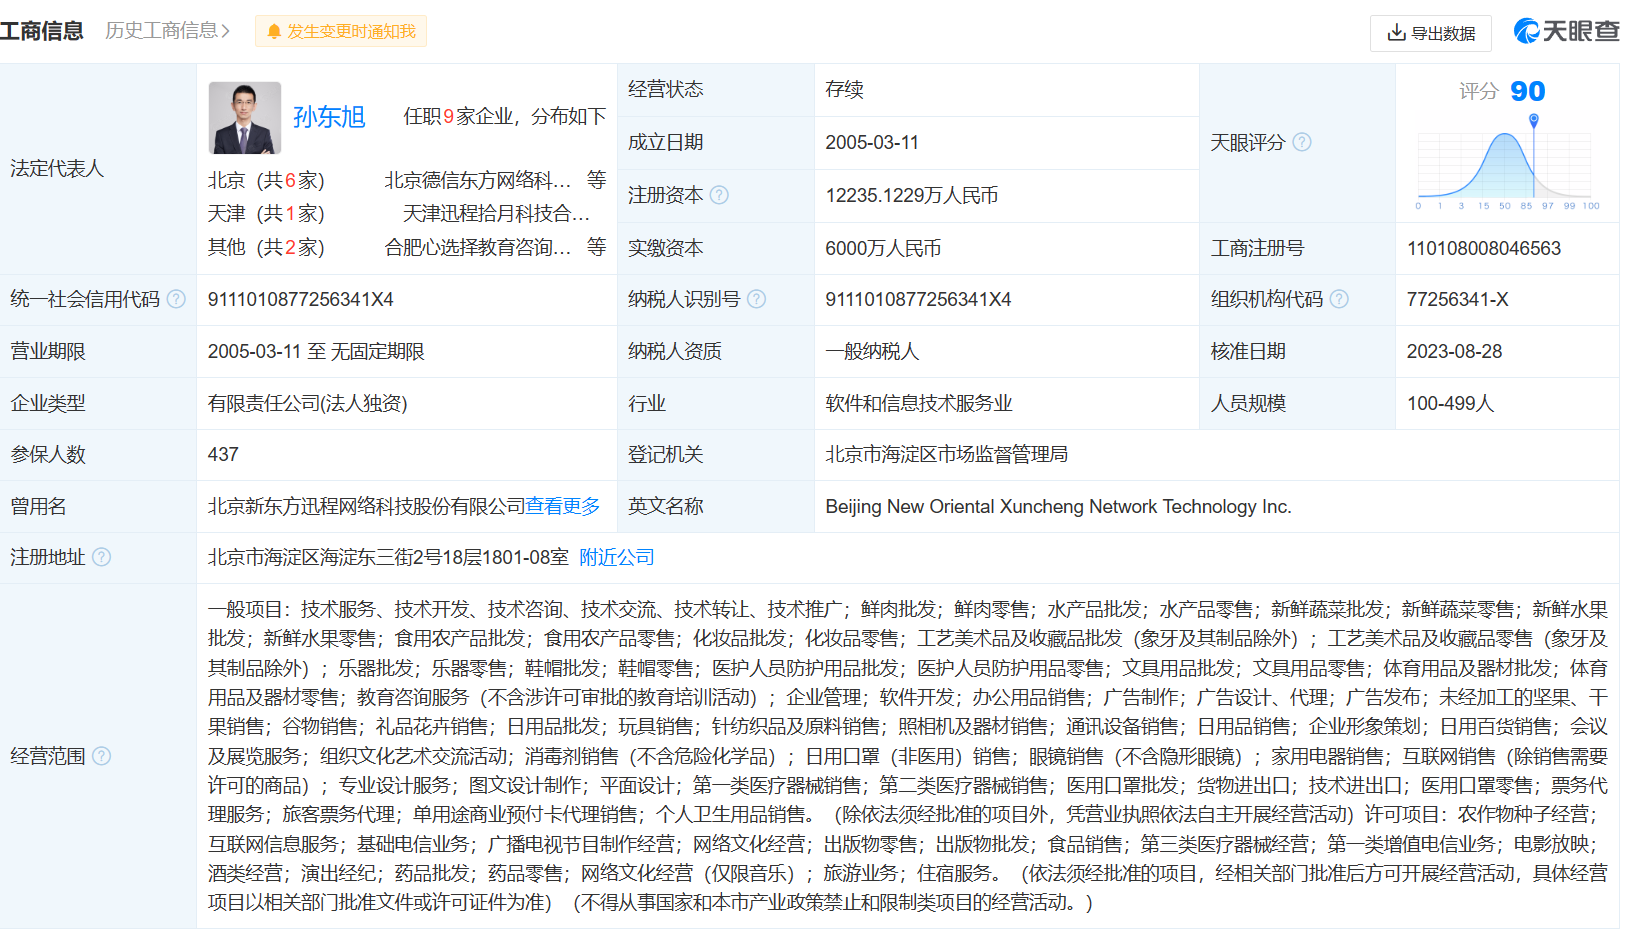Click 经营状态 value 存续

point(845,89)
